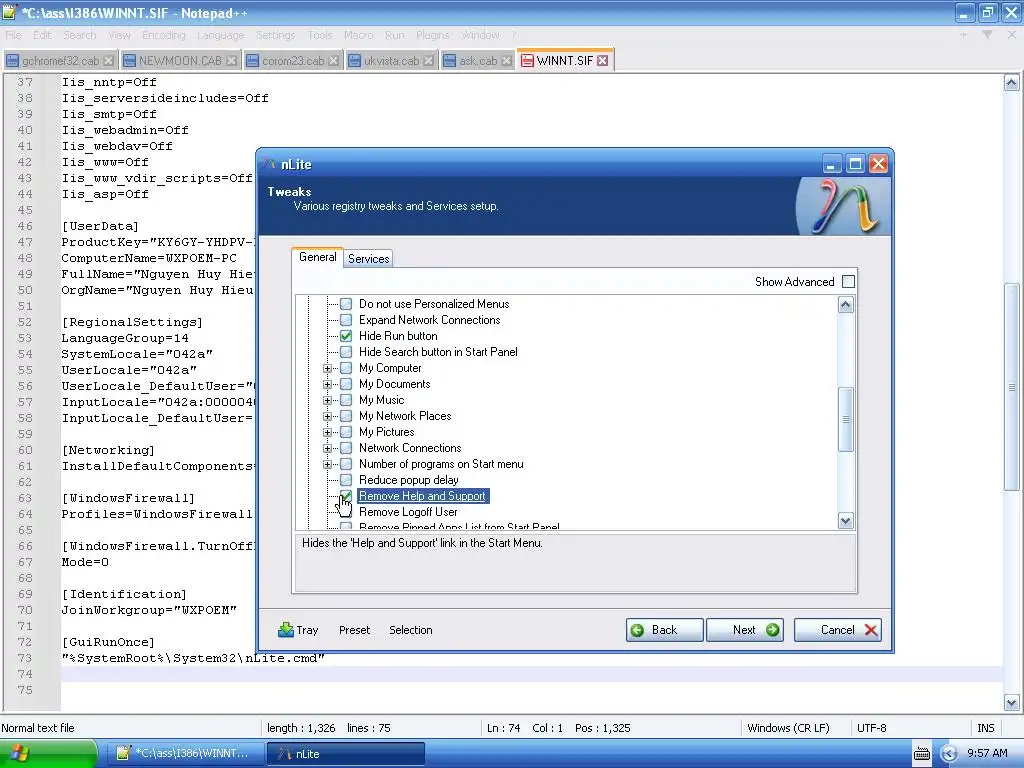Open Notepad++ Search menu

point(80,35)
